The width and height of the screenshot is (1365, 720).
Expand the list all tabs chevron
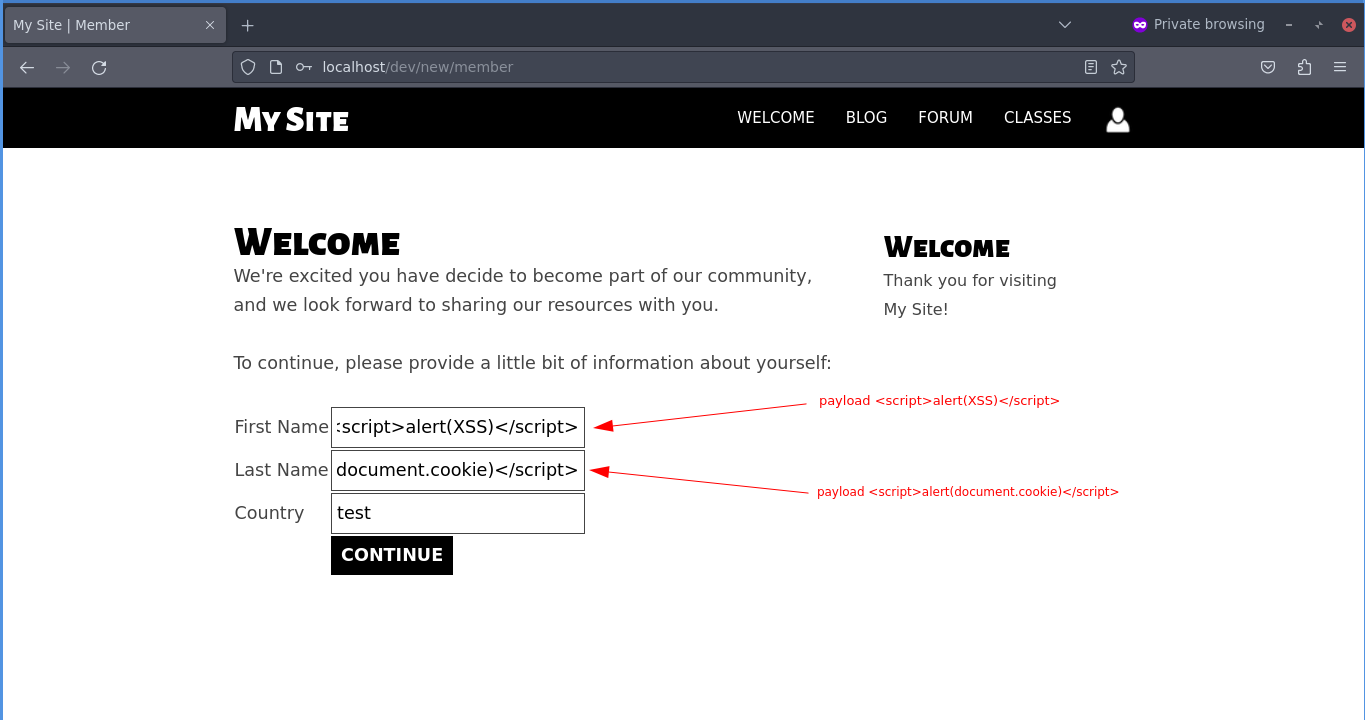point(1065,25)
